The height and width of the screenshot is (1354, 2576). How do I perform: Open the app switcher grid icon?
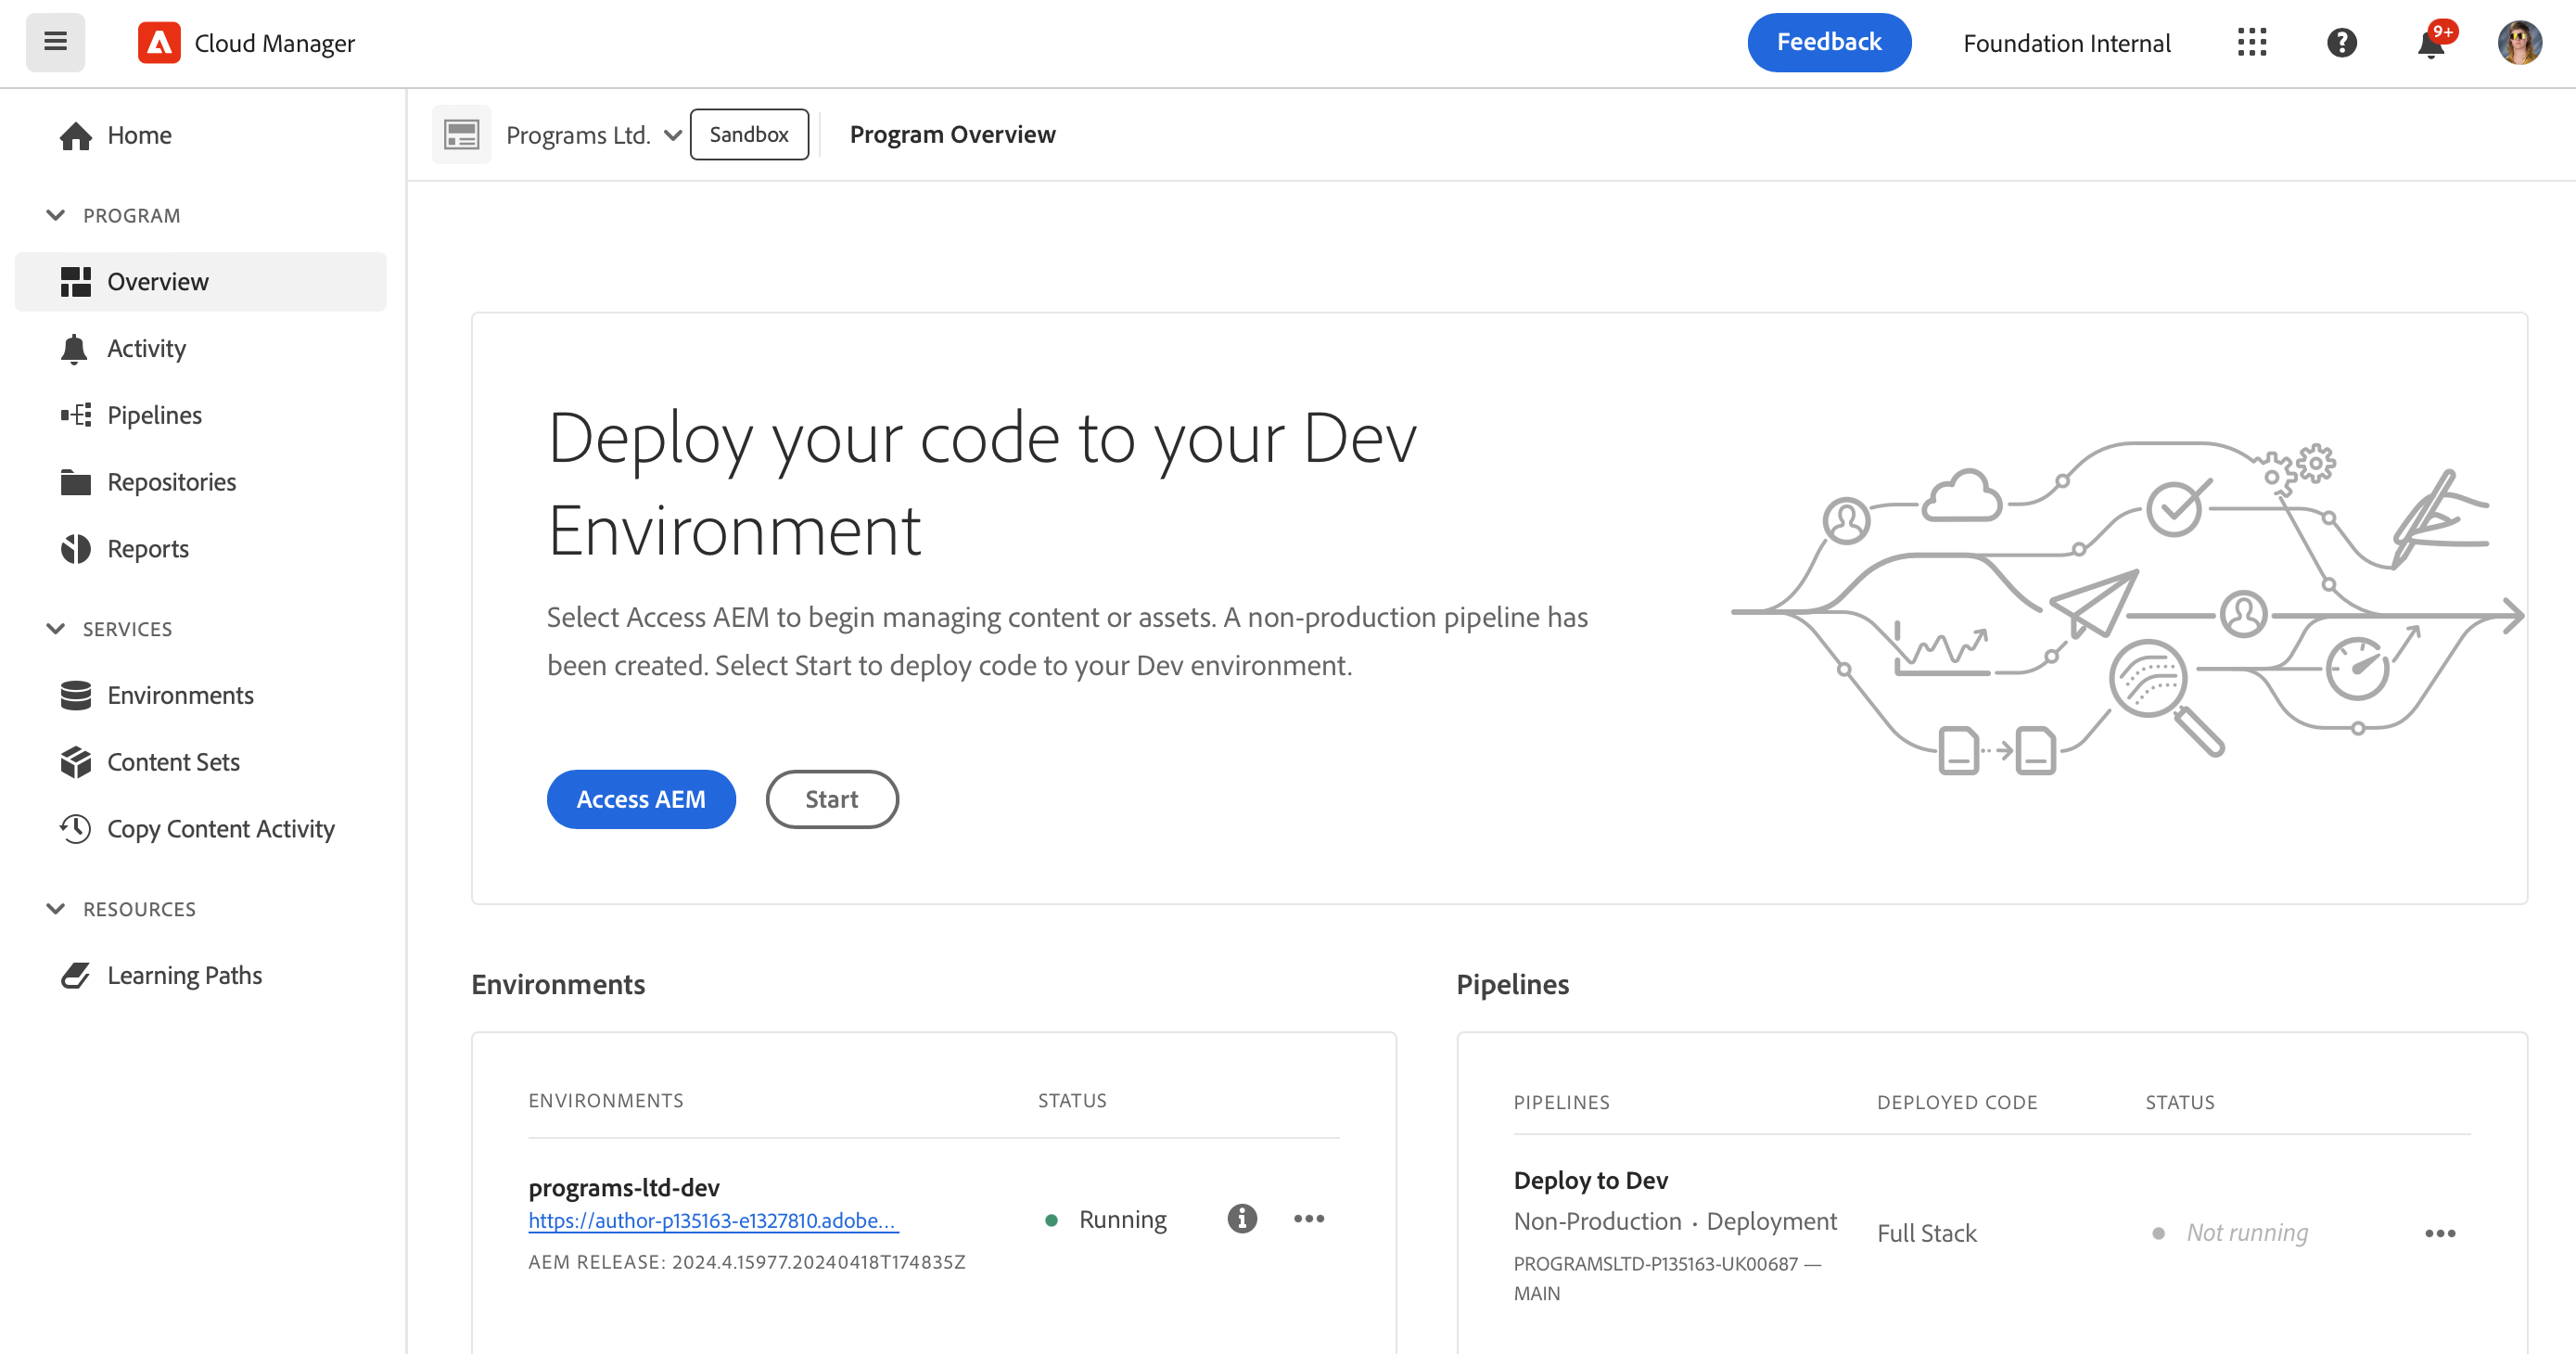pyautogui.click(x=2251, y=43)
